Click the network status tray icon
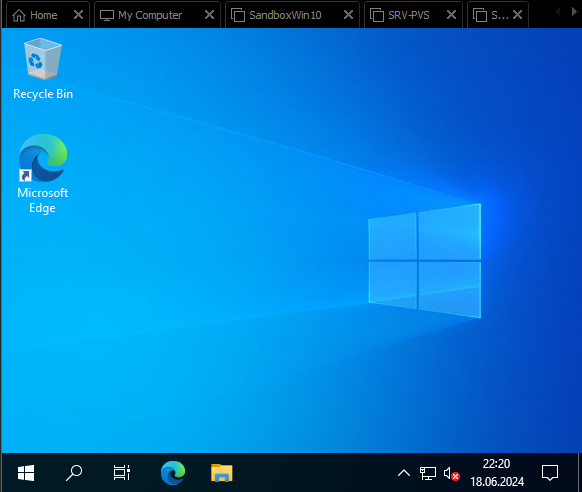Image resolution: width=582 pixels, height=492 pixels. click(x=427, y=473)
